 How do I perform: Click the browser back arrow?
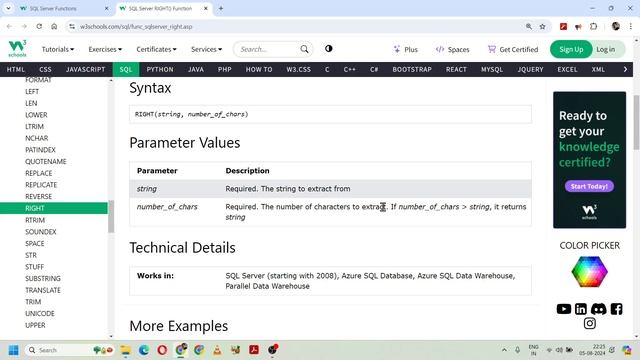tap(9, 27)
